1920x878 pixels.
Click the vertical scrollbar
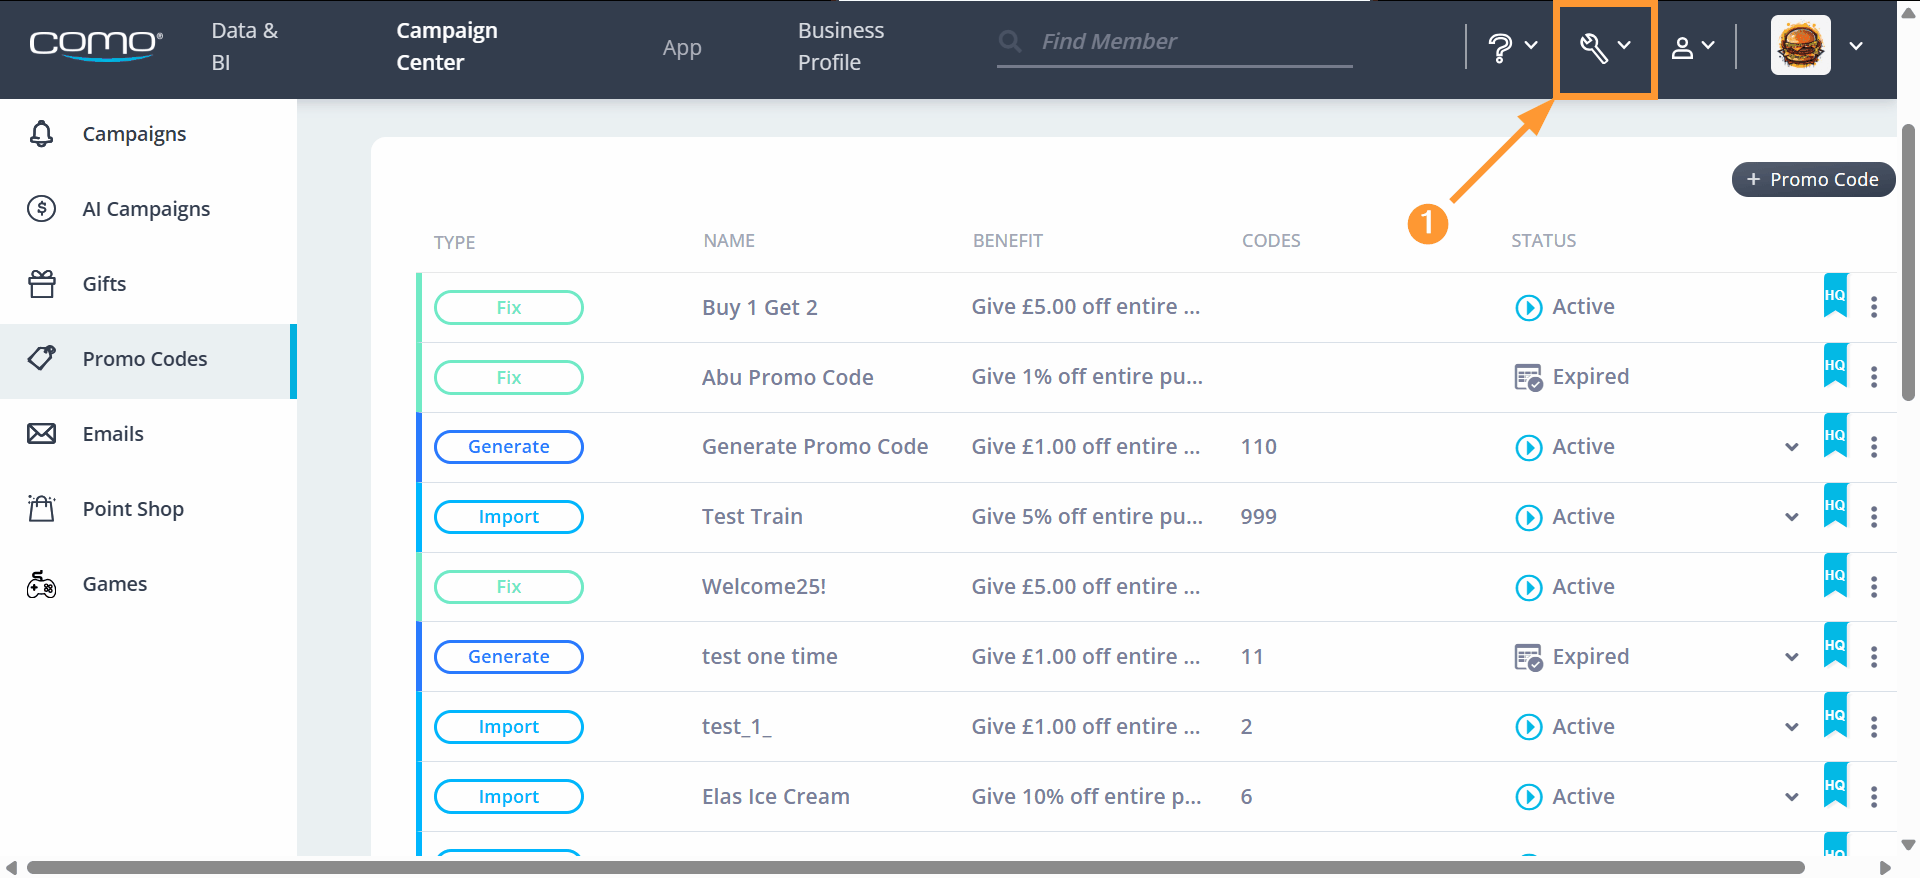click(x=1908, y=262)
